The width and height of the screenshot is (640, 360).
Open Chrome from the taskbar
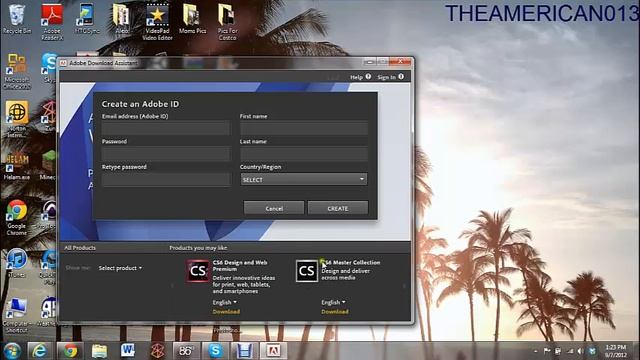click(x=70, y=351)
